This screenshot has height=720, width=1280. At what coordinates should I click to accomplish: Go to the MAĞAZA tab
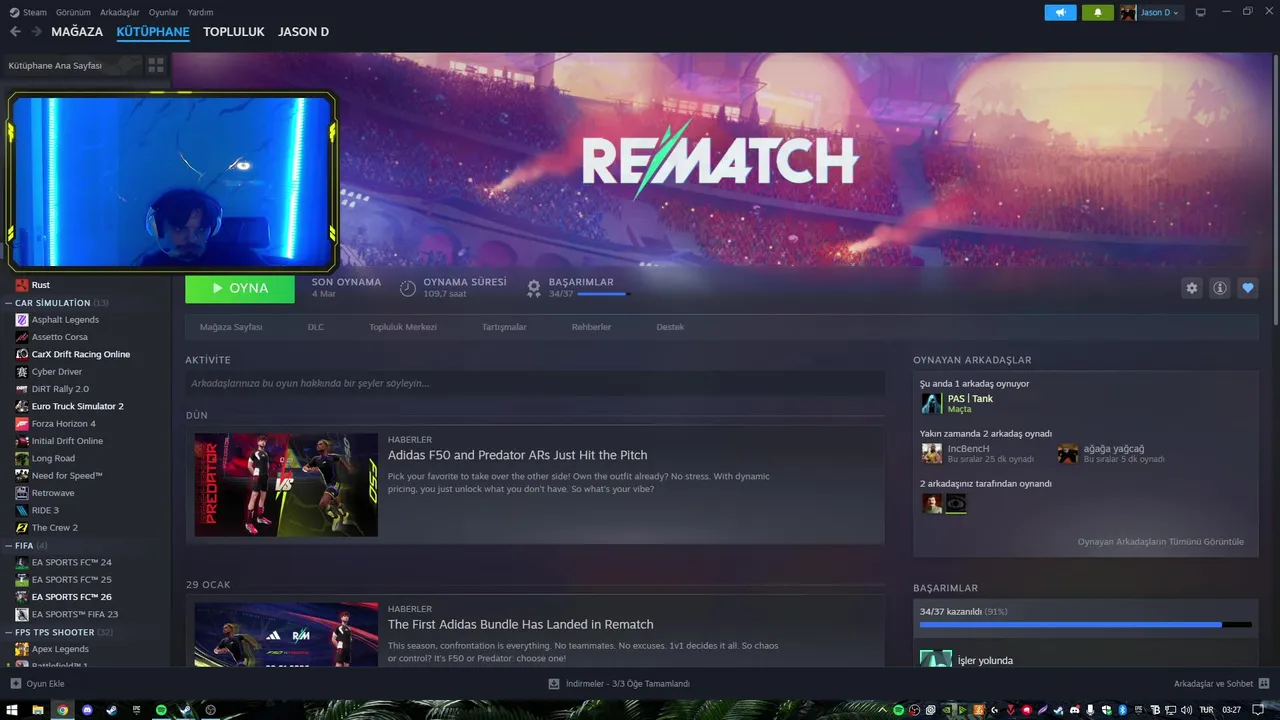[77, 32]
